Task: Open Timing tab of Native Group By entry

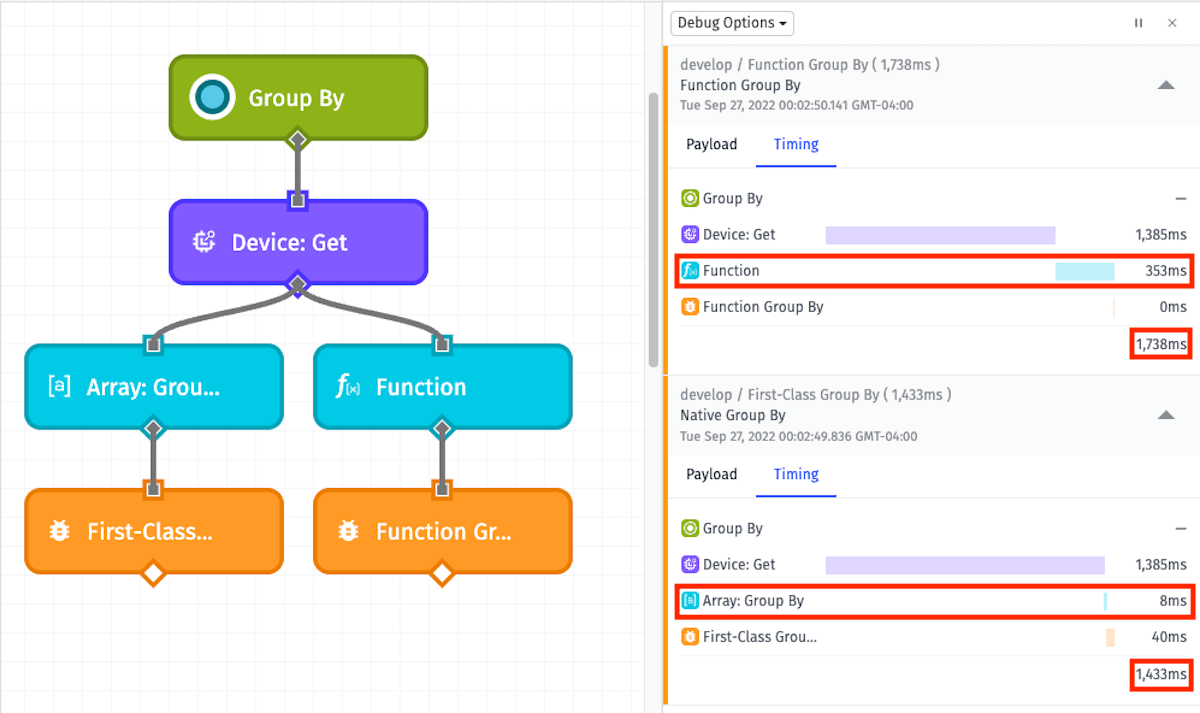Action: tap(796, 475)
